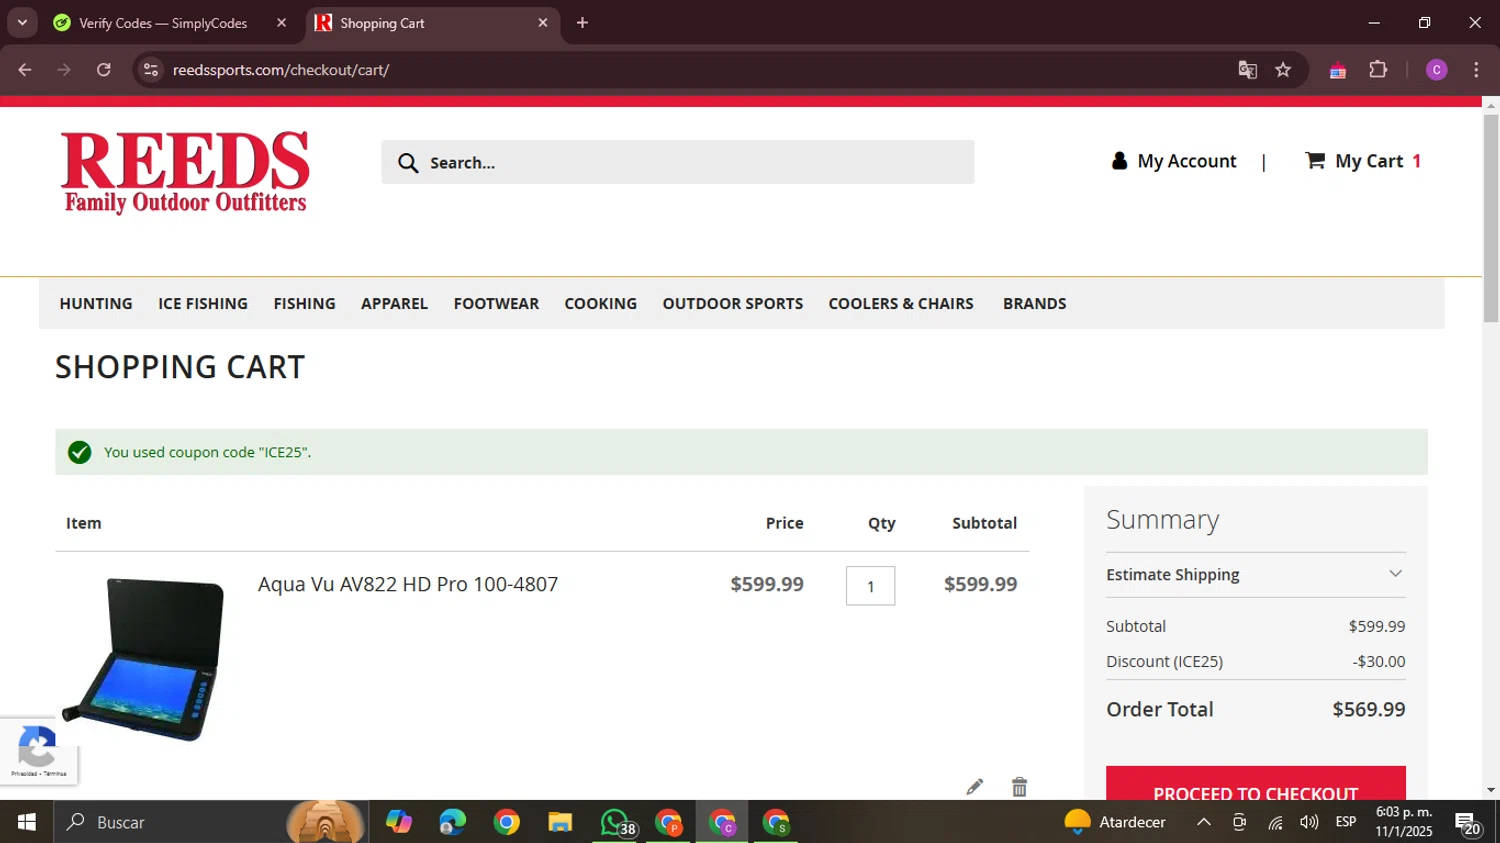Image resolution: width=1500 pixels, height=843 pixels.
Task: Click the scrollbar down arrow
Action: pyautogui.click(x=1491, y=790)
